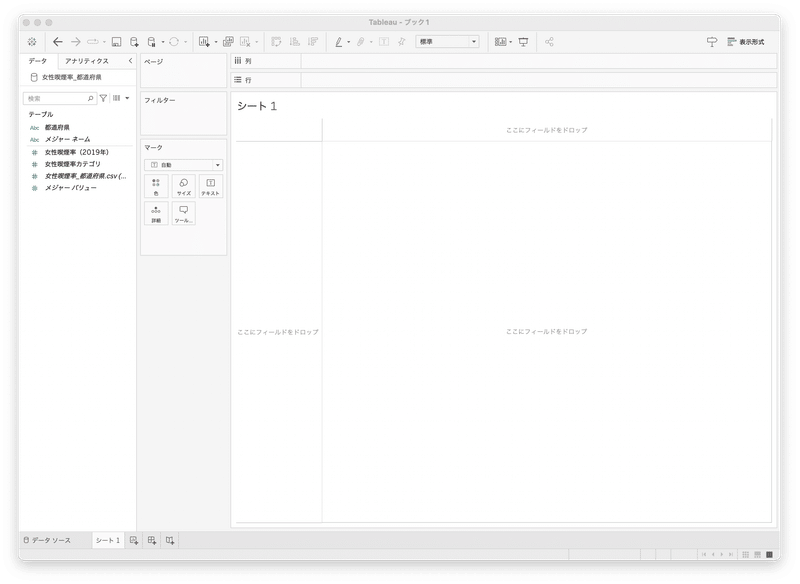Click the シート 1 title

coord(257,106)
